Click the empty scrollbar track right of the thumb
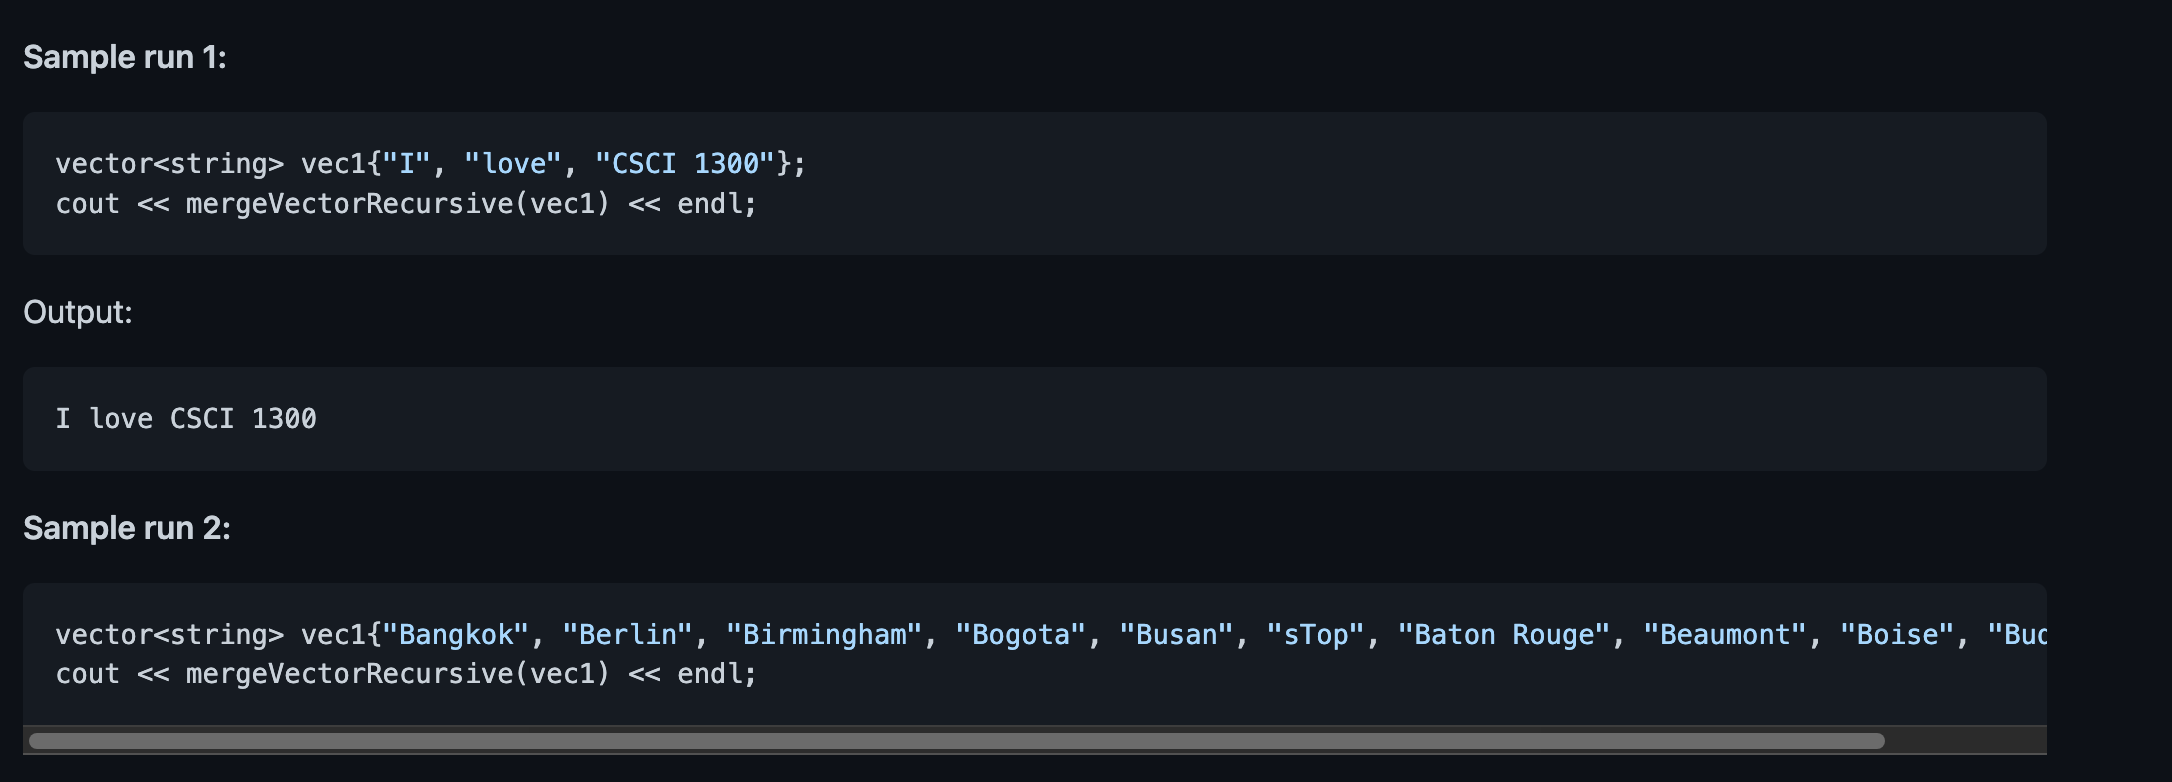The image size is (2172, 782). pyautogui.click(x=1965, y=741)
